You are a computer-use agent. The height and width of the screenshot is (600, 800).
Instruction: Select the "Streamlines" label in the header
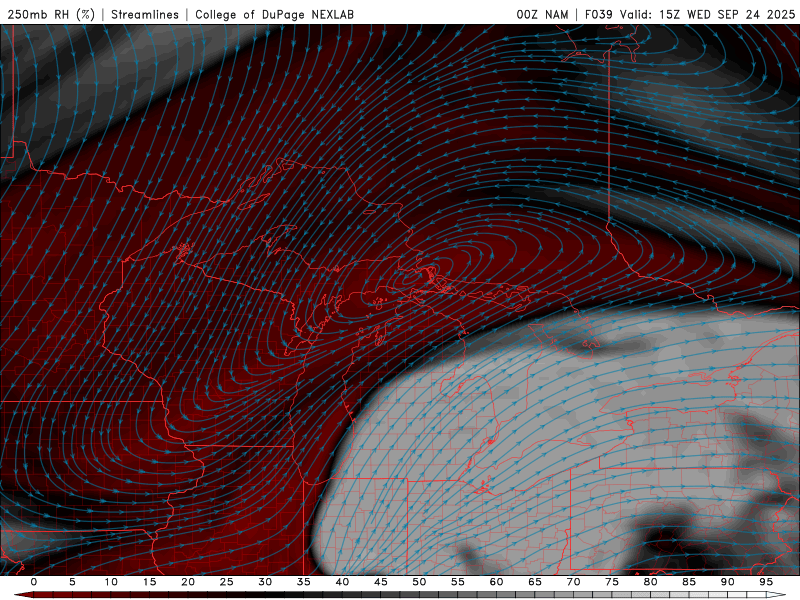click(145, 14)
